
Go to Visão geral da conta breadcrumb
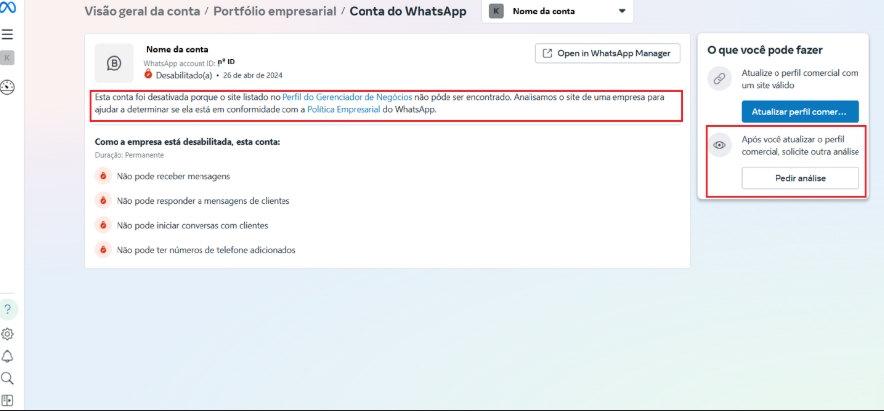(142, 11)
